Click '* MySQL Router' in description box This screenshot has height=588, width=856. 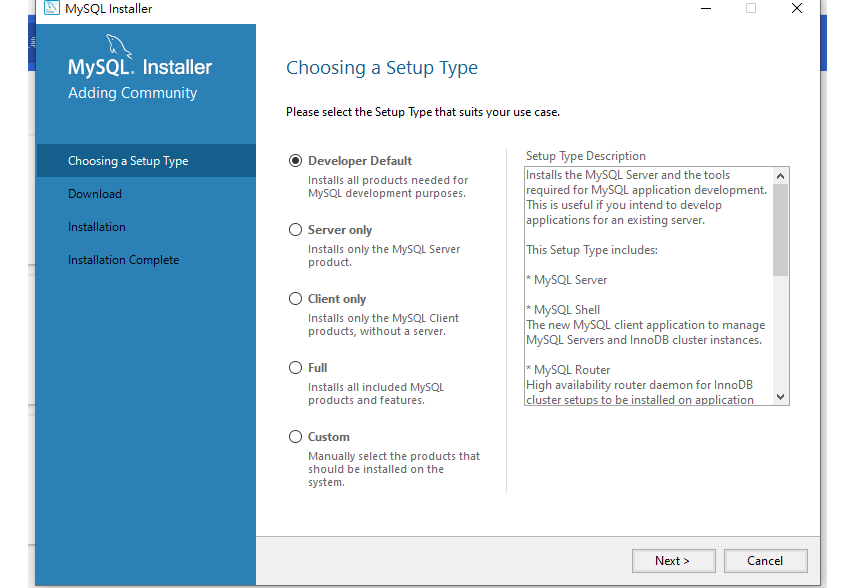[568, 370]
